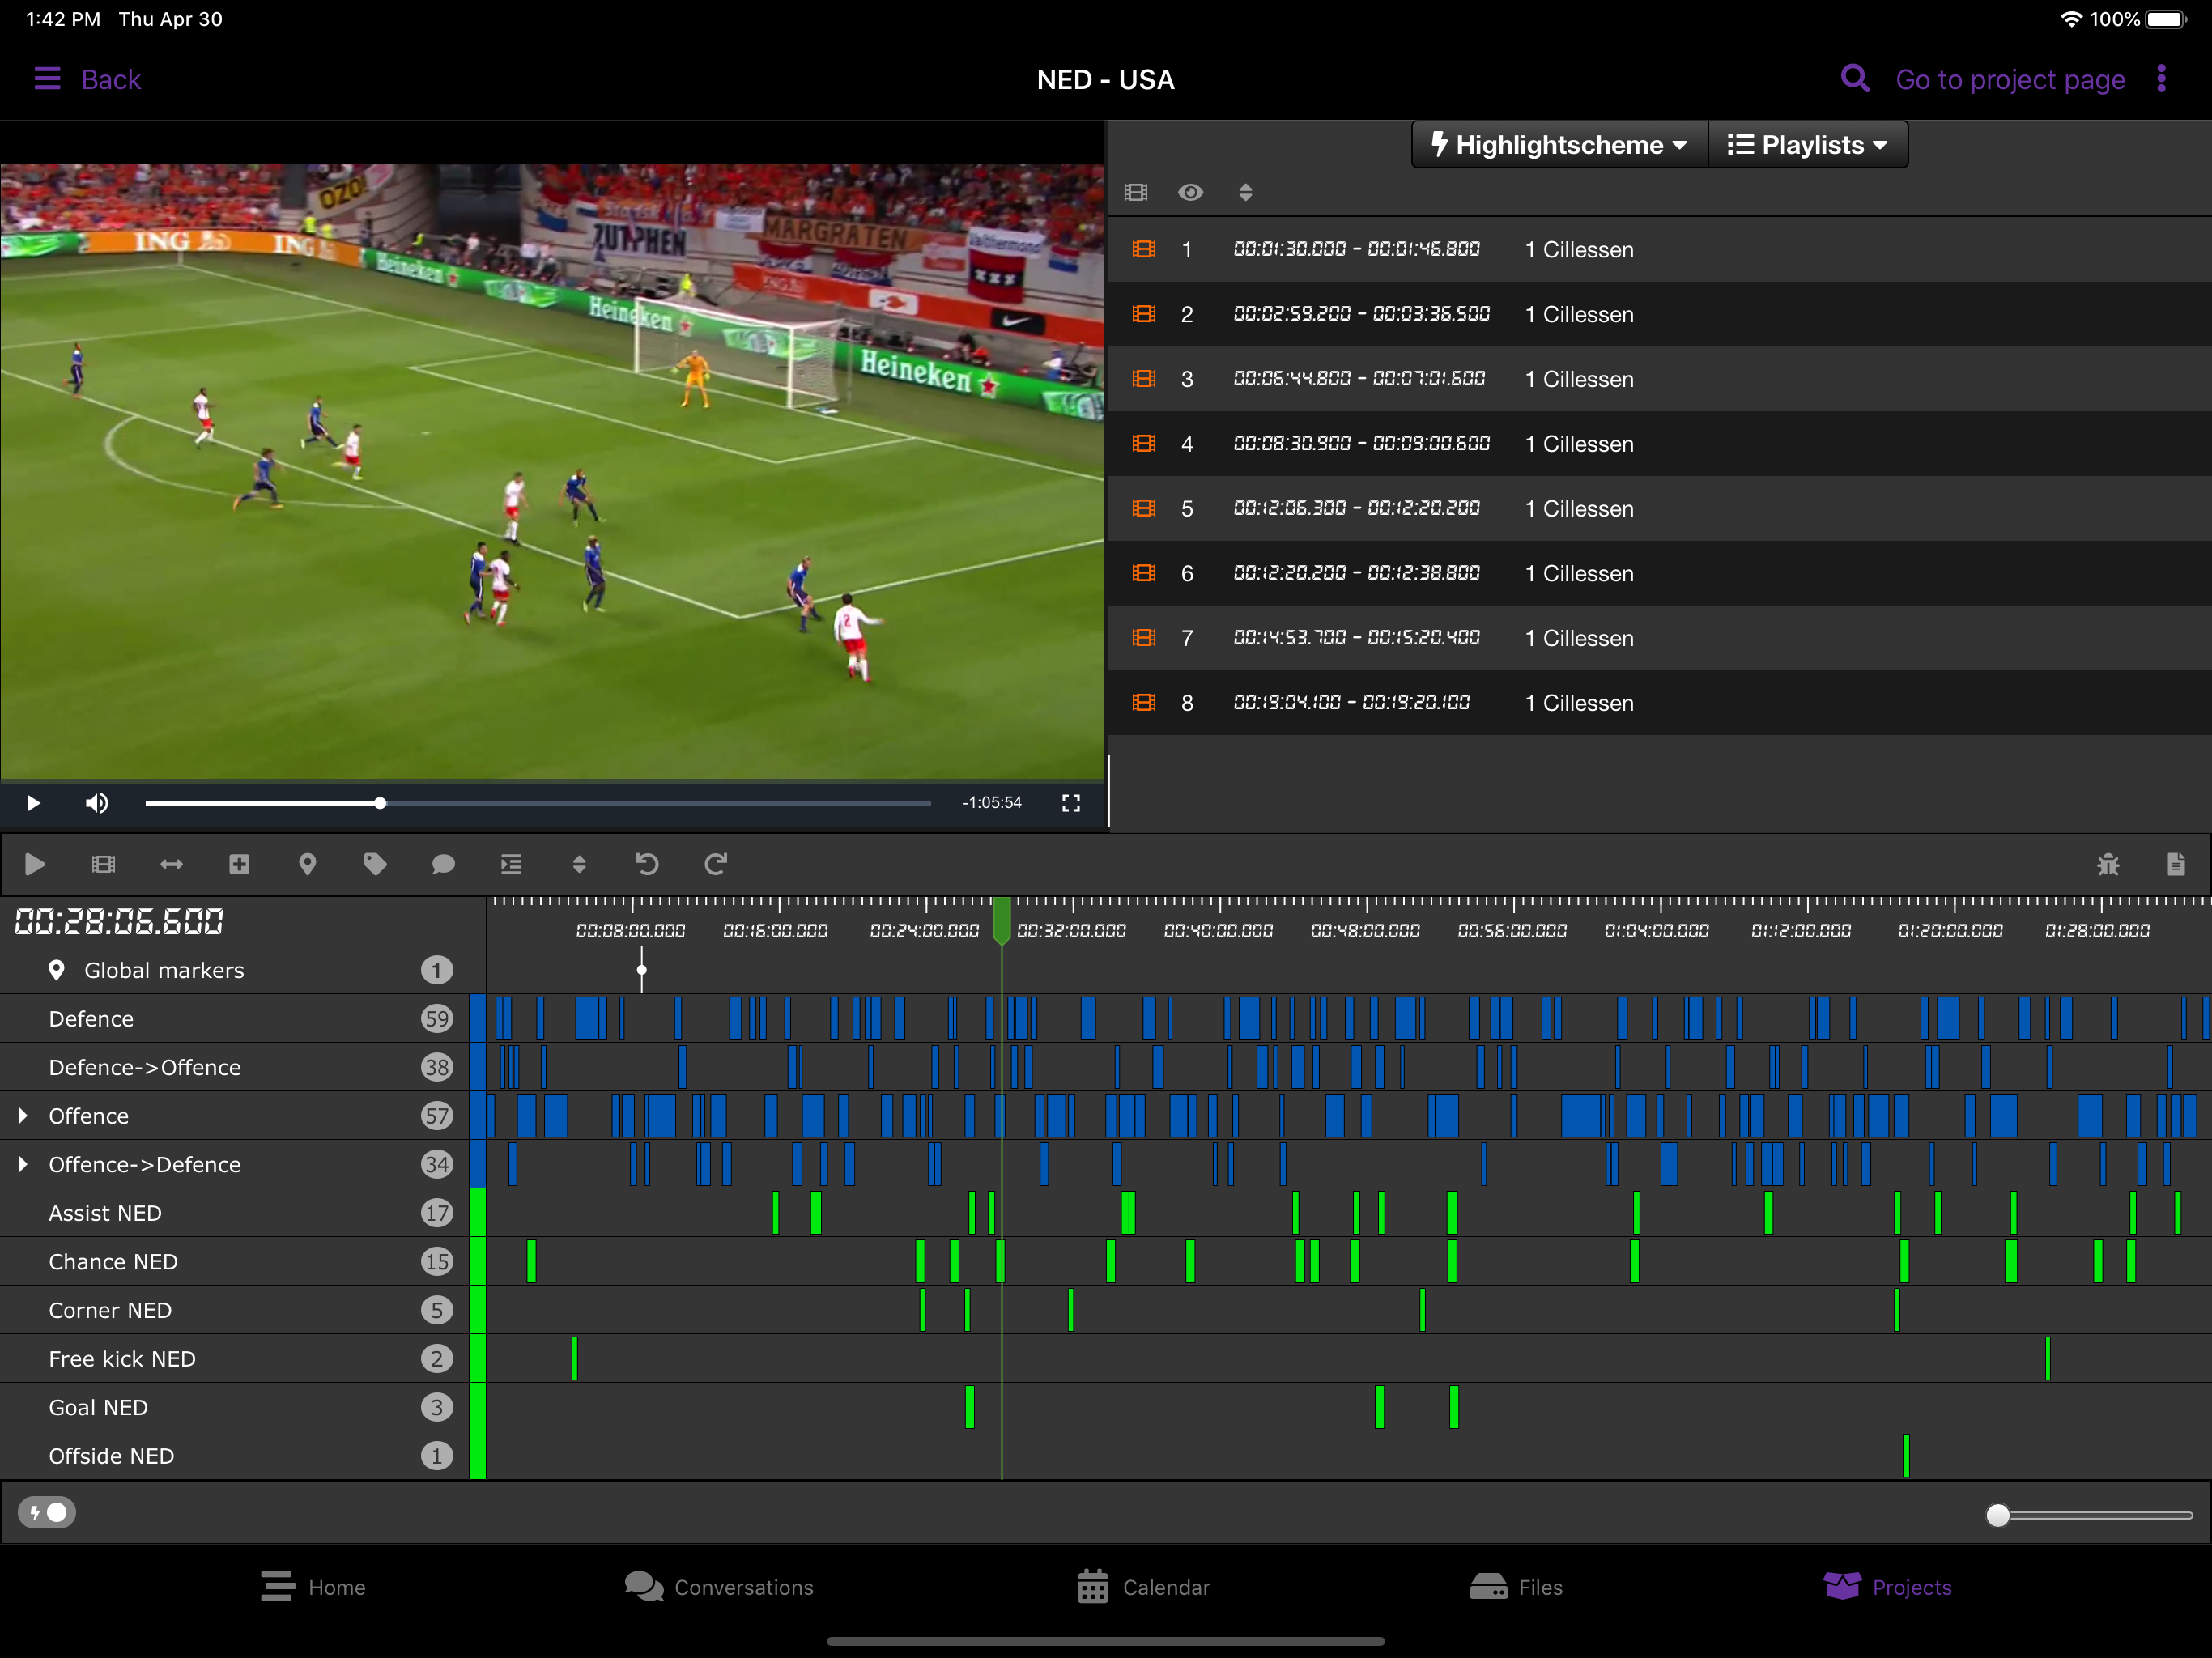Click the film clip tool in timeline toolbar

103,864
